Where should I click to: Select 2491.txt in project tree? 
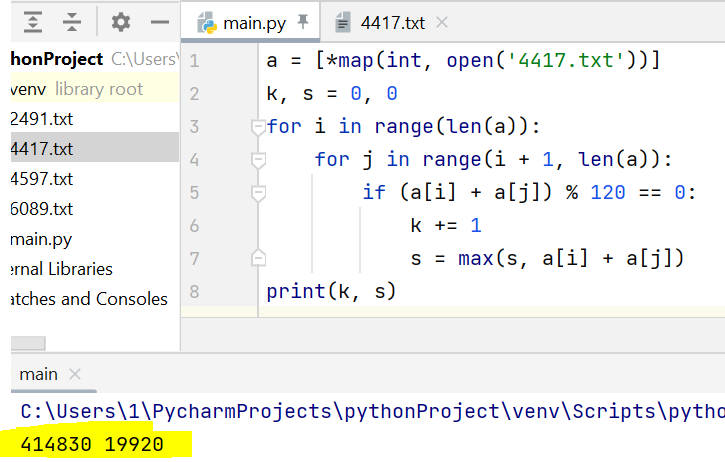(95, 119)
